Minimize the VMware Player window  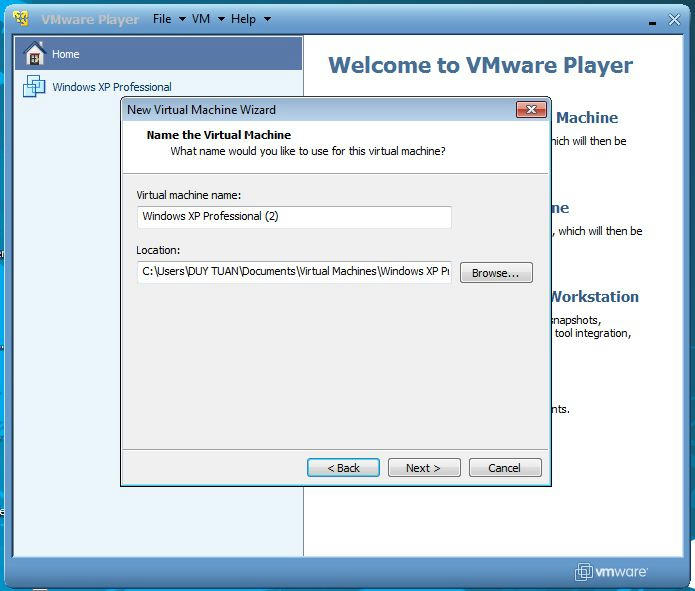point(652,22)
